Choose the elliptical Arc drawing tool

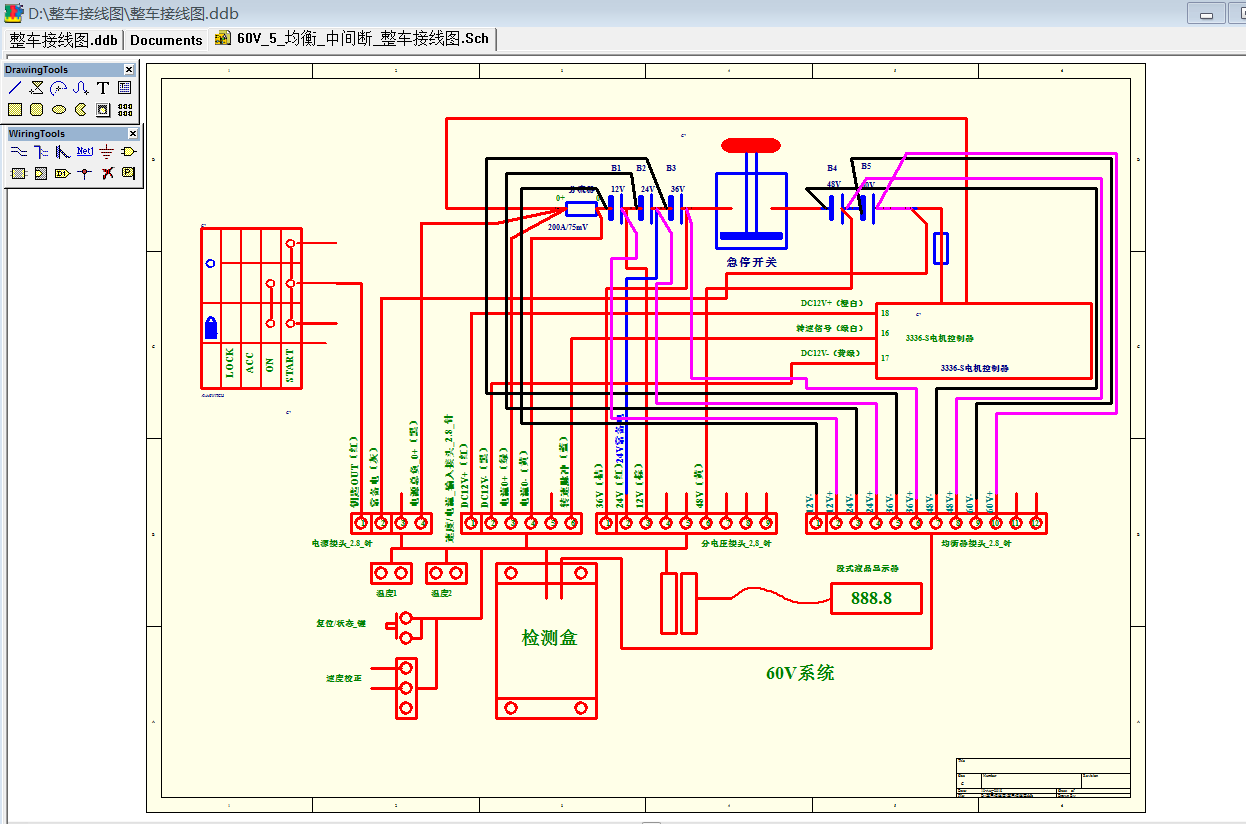point(59,88)
